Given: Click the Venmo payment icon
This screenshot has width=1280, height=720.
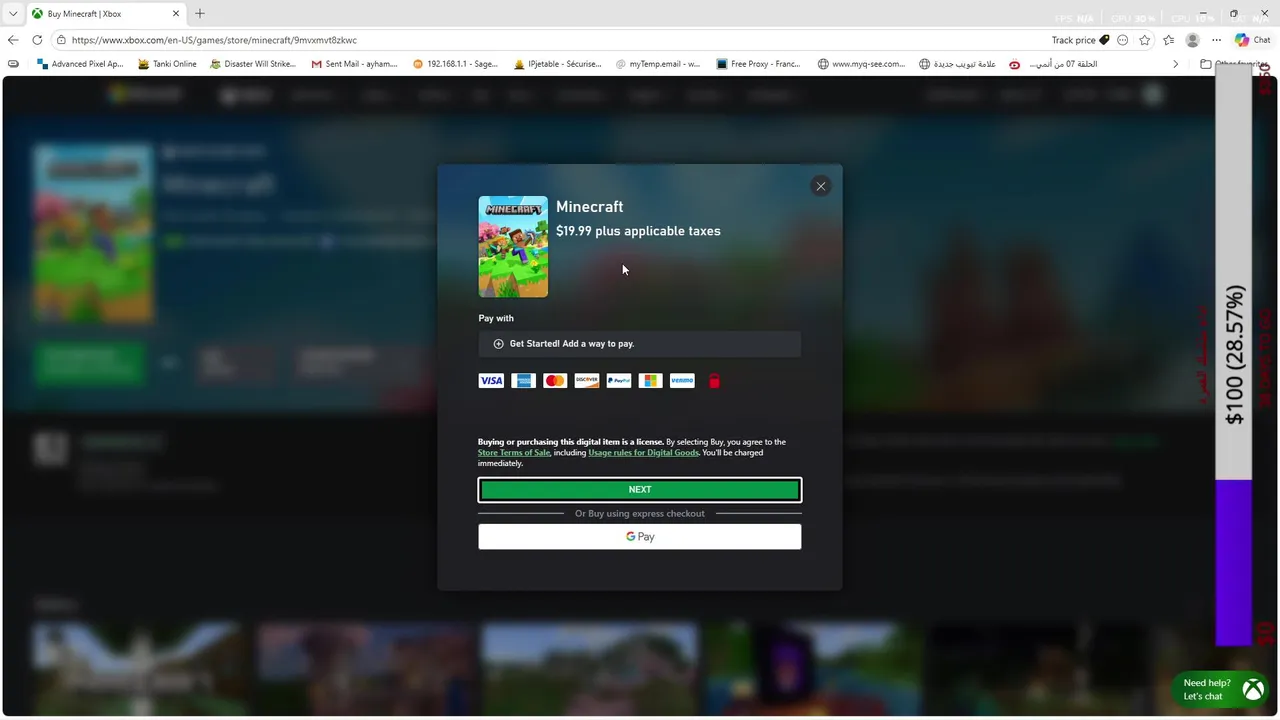Looking at the screenshot, I should (682, 381).
